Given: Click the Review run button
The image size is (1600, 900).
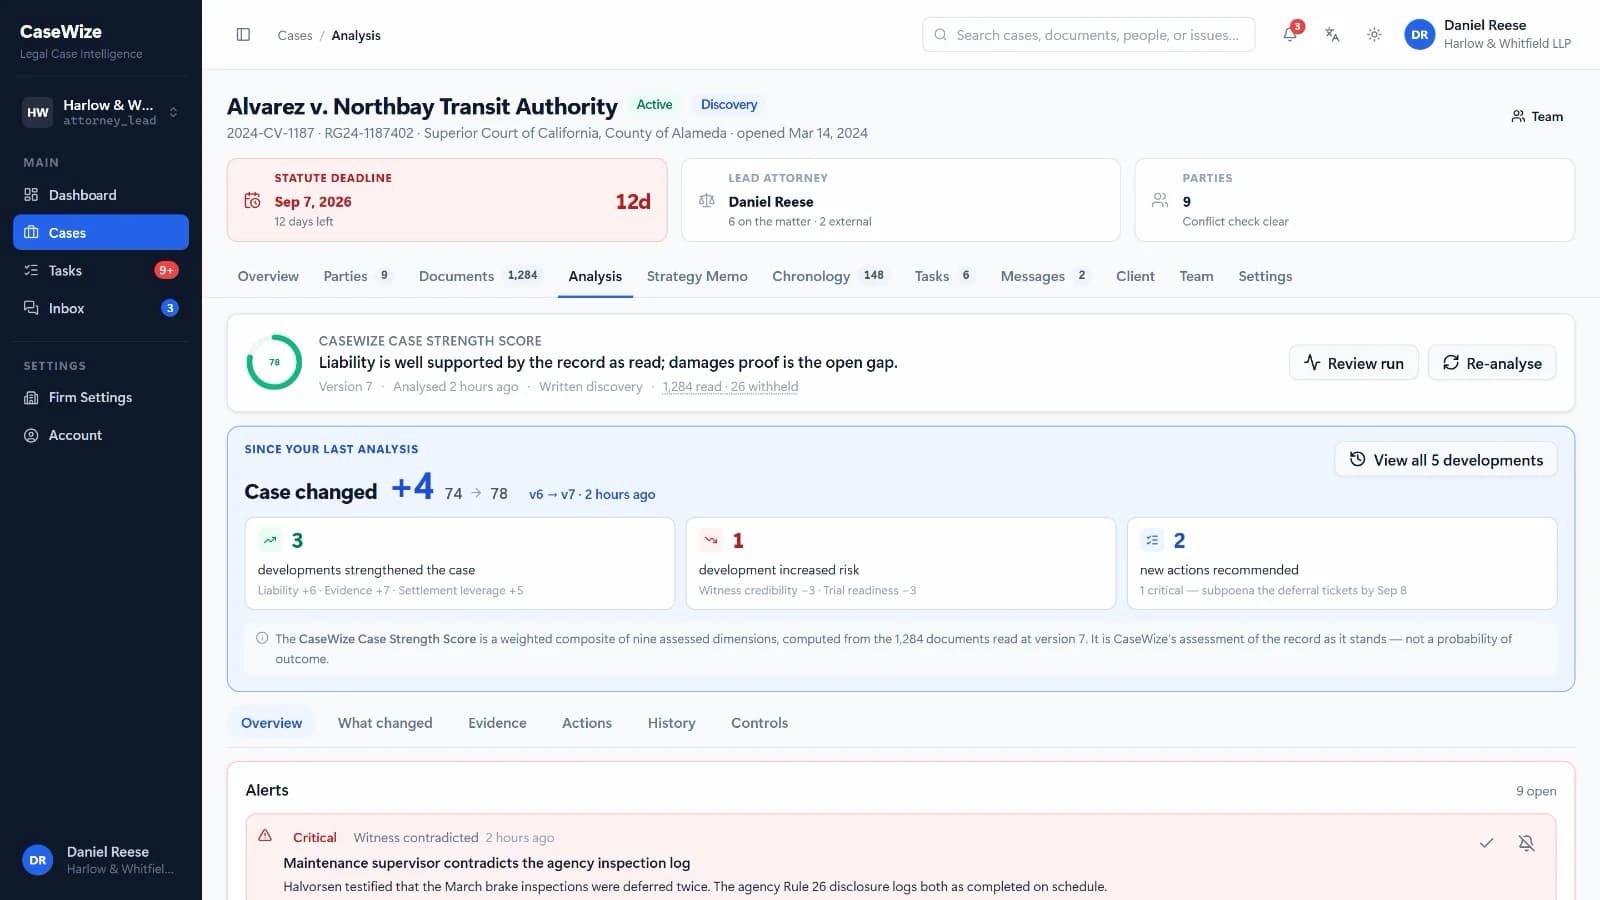Looking at the screenshot, I should click(x=1353, y=363).
